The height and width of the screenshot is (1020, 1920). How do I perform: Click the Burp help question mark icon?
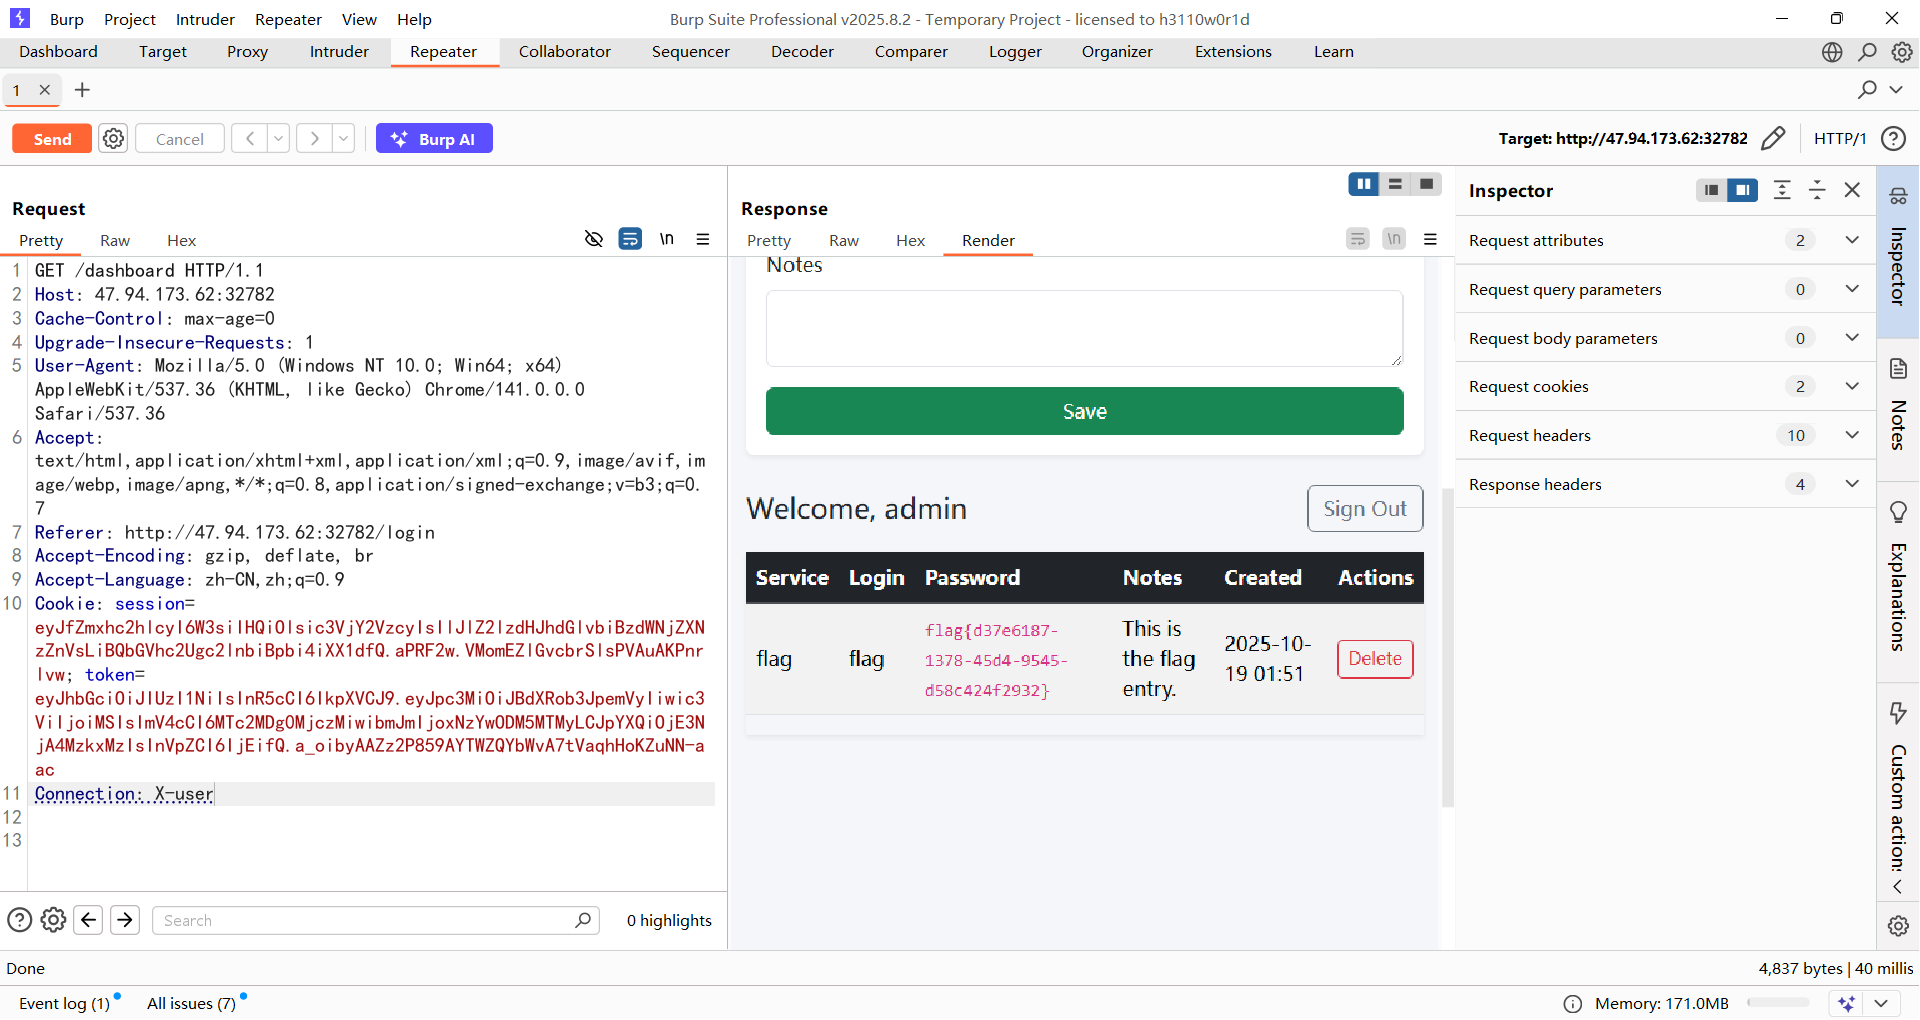(x=1893, y=139)
